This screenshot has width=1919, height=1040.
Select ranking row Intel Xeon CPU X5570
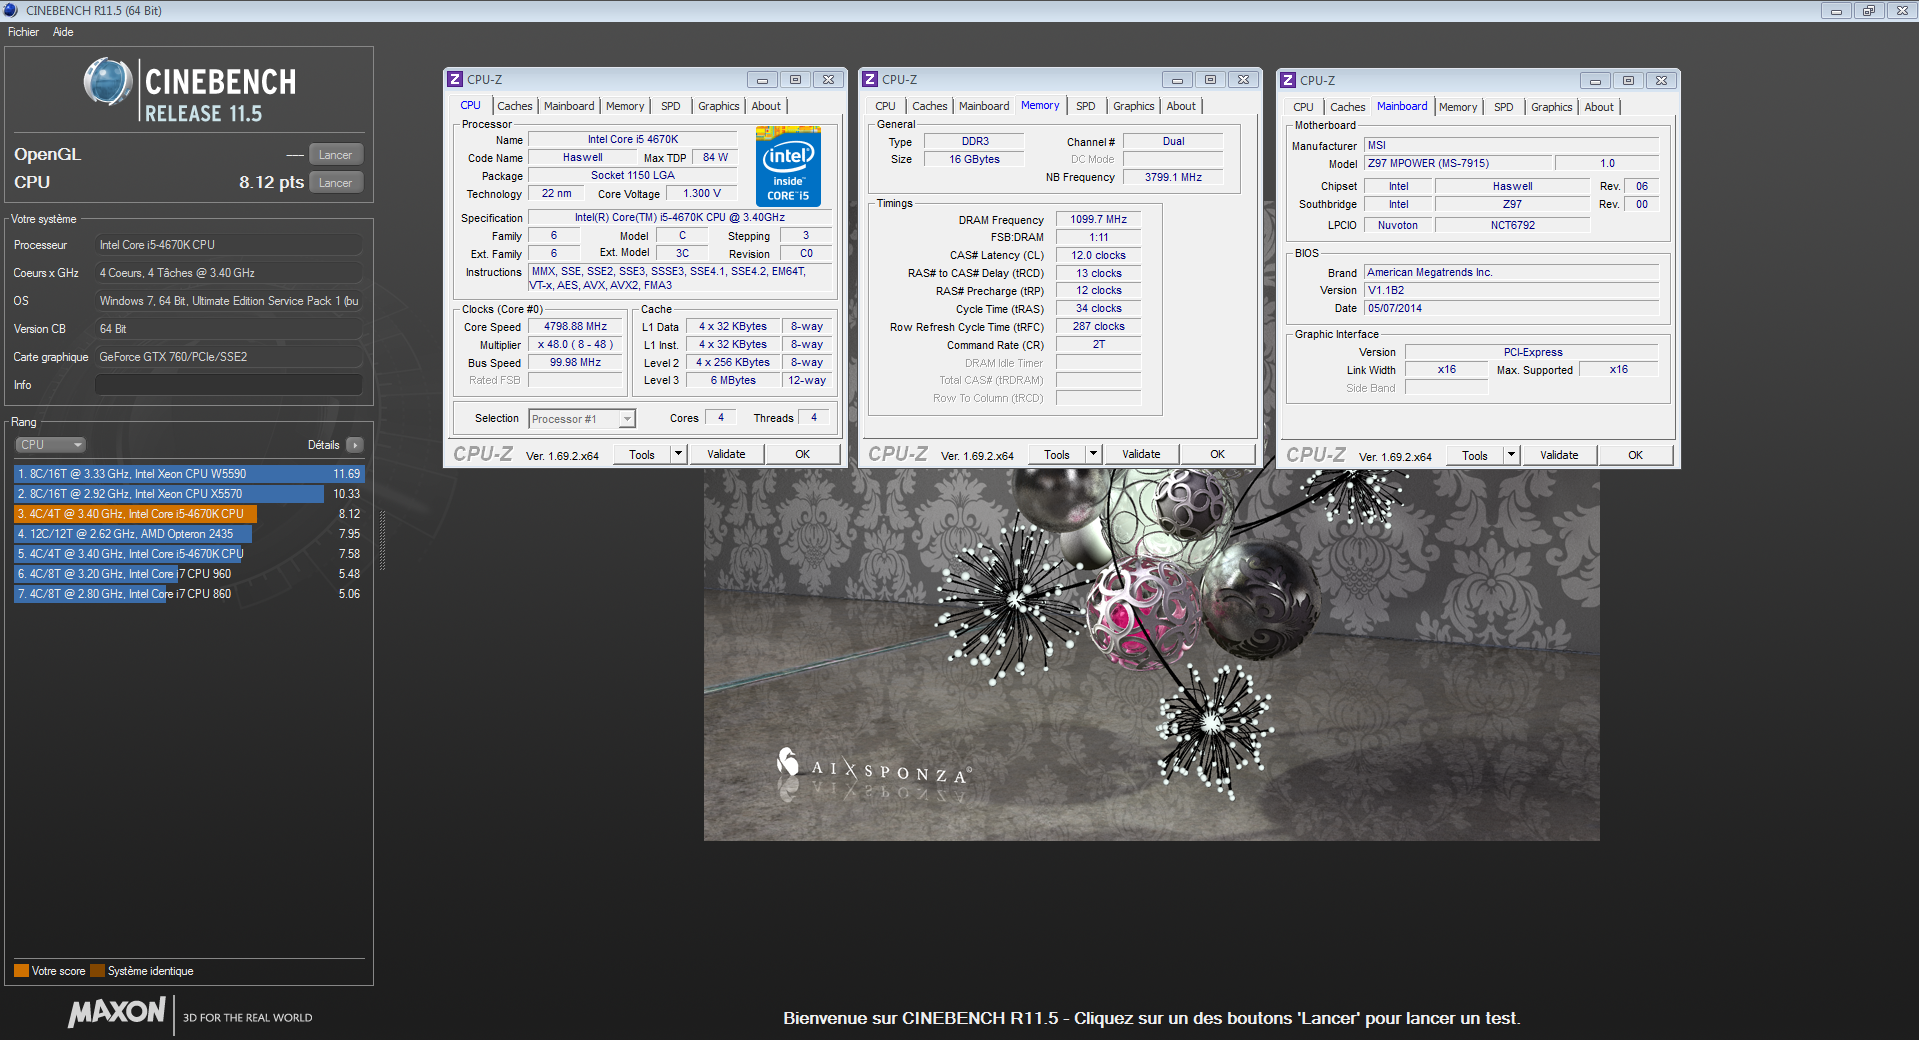tap(189, 494)
